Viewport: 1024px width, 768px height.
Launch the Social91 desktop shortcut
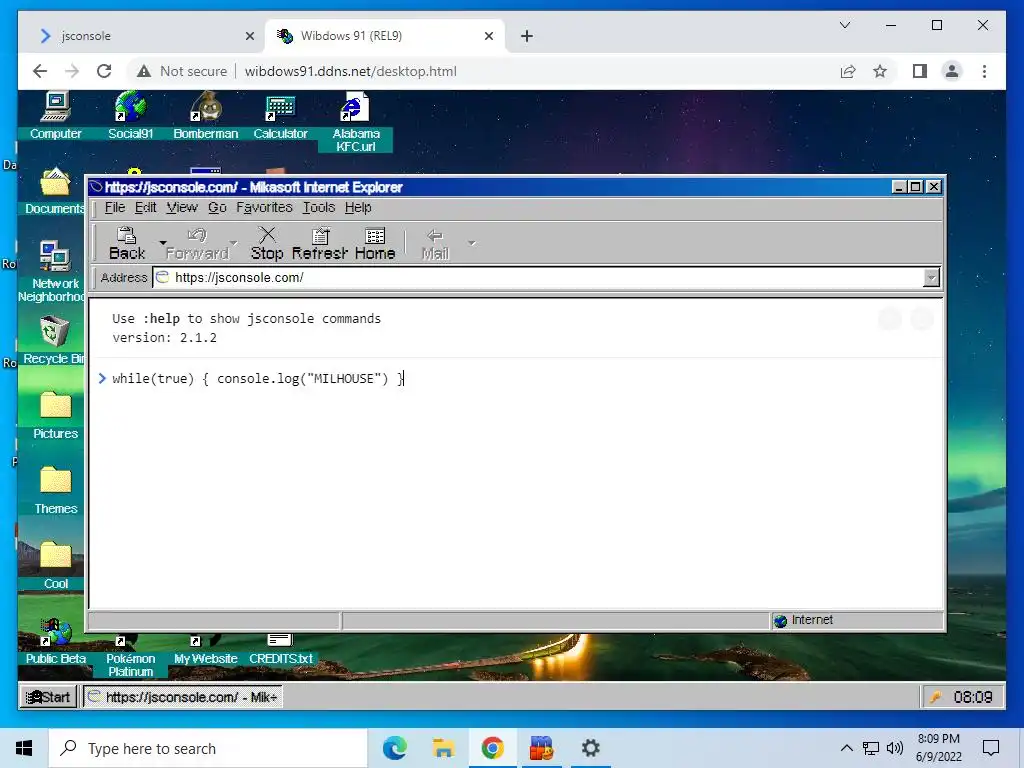click(x=131, y=116)
